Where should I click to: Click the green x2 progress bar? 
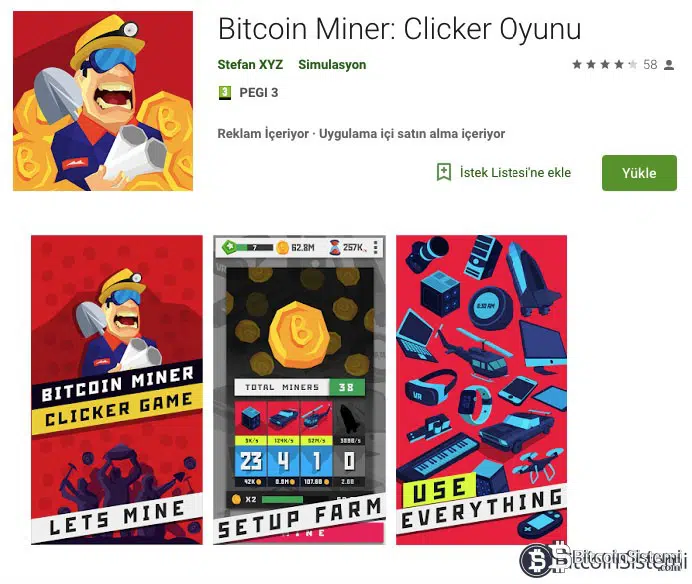point(282,499)
